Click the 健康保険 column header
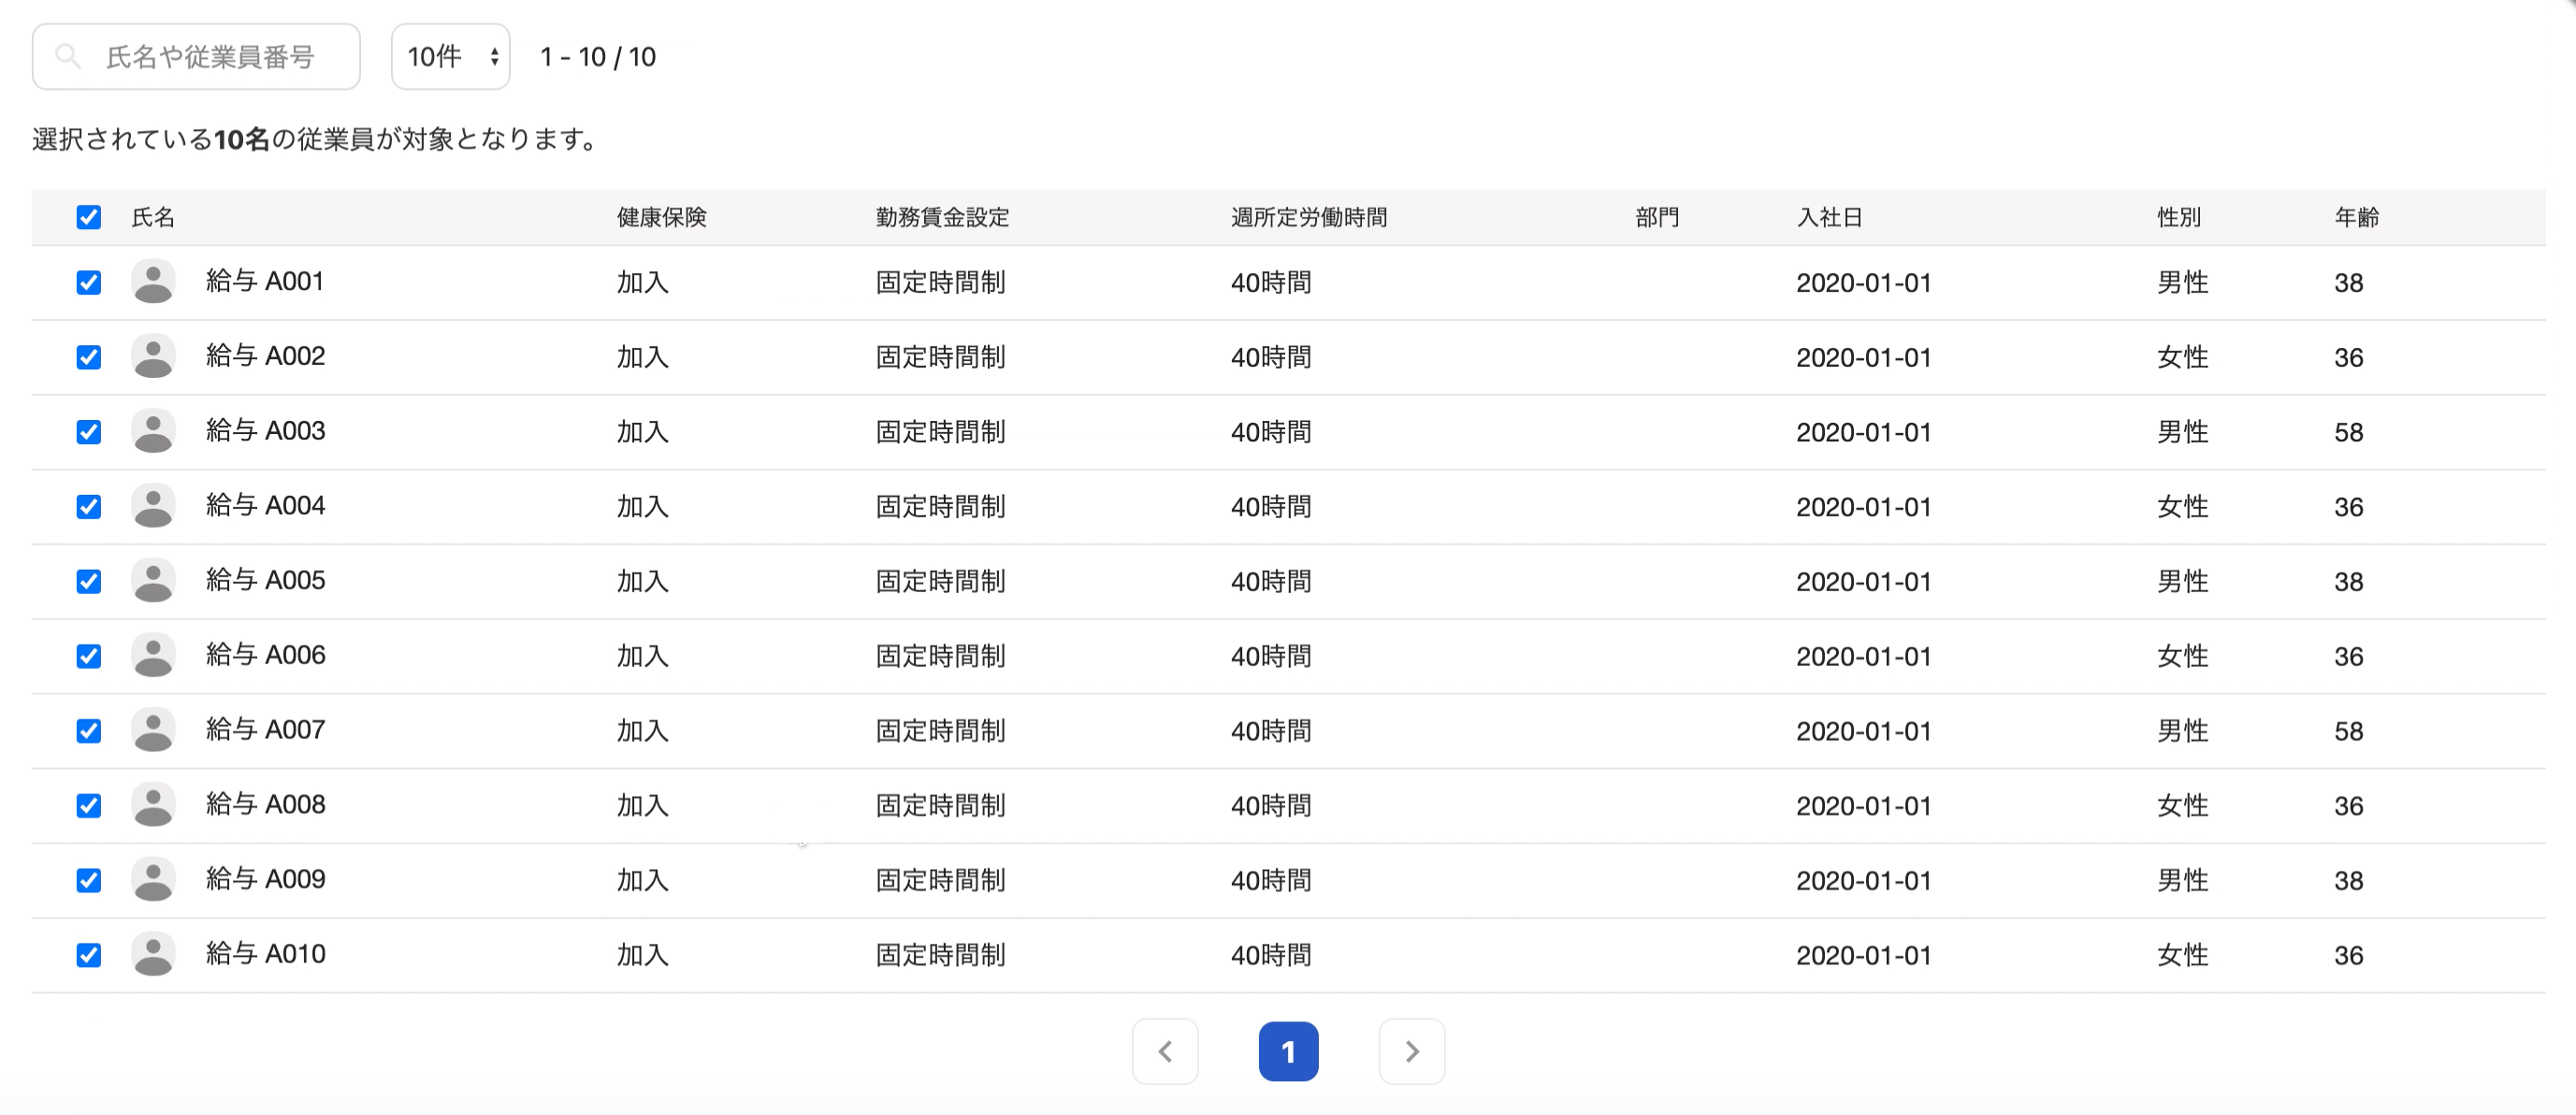This screenshot has height=1115, width=2576. point(662,217)
